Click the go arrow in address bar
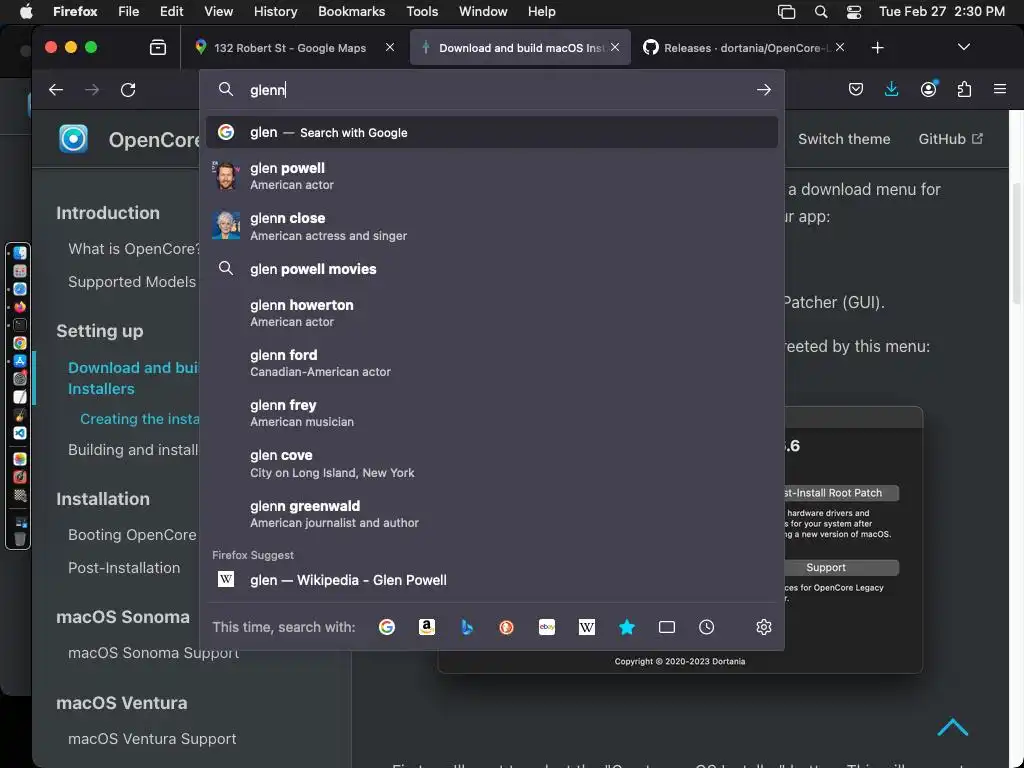 pos(763,89)
